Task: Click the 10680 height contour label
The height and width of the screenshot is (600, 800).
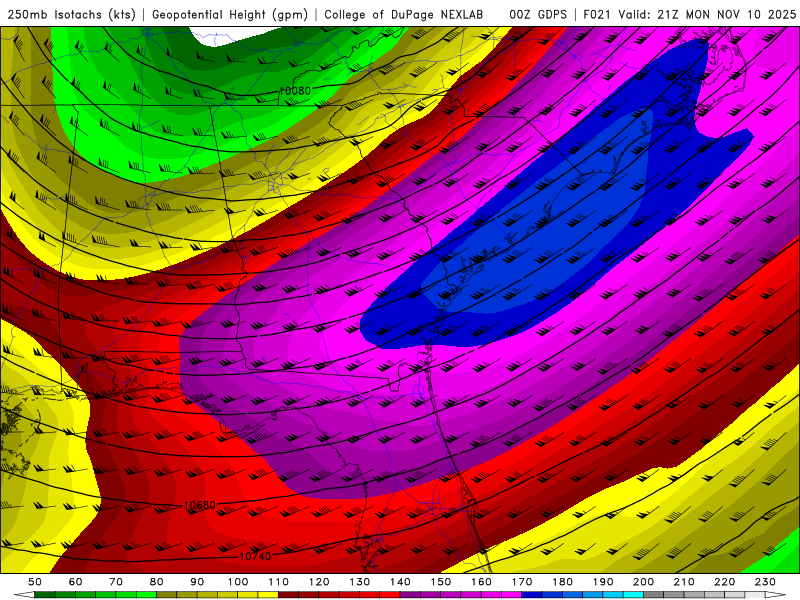Action: (199, 505)
